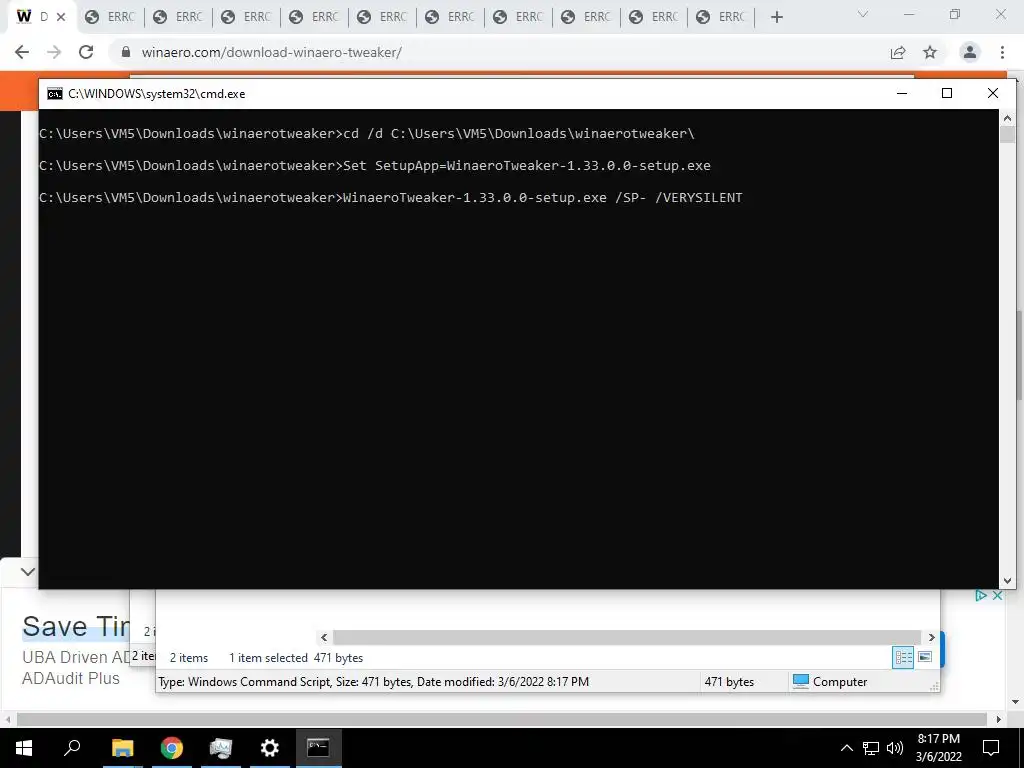Image resolution: width=1024 pixels, height=768 pixels.
Task: Switch to the second ERRC tab
Action: (x=178, y=17)
